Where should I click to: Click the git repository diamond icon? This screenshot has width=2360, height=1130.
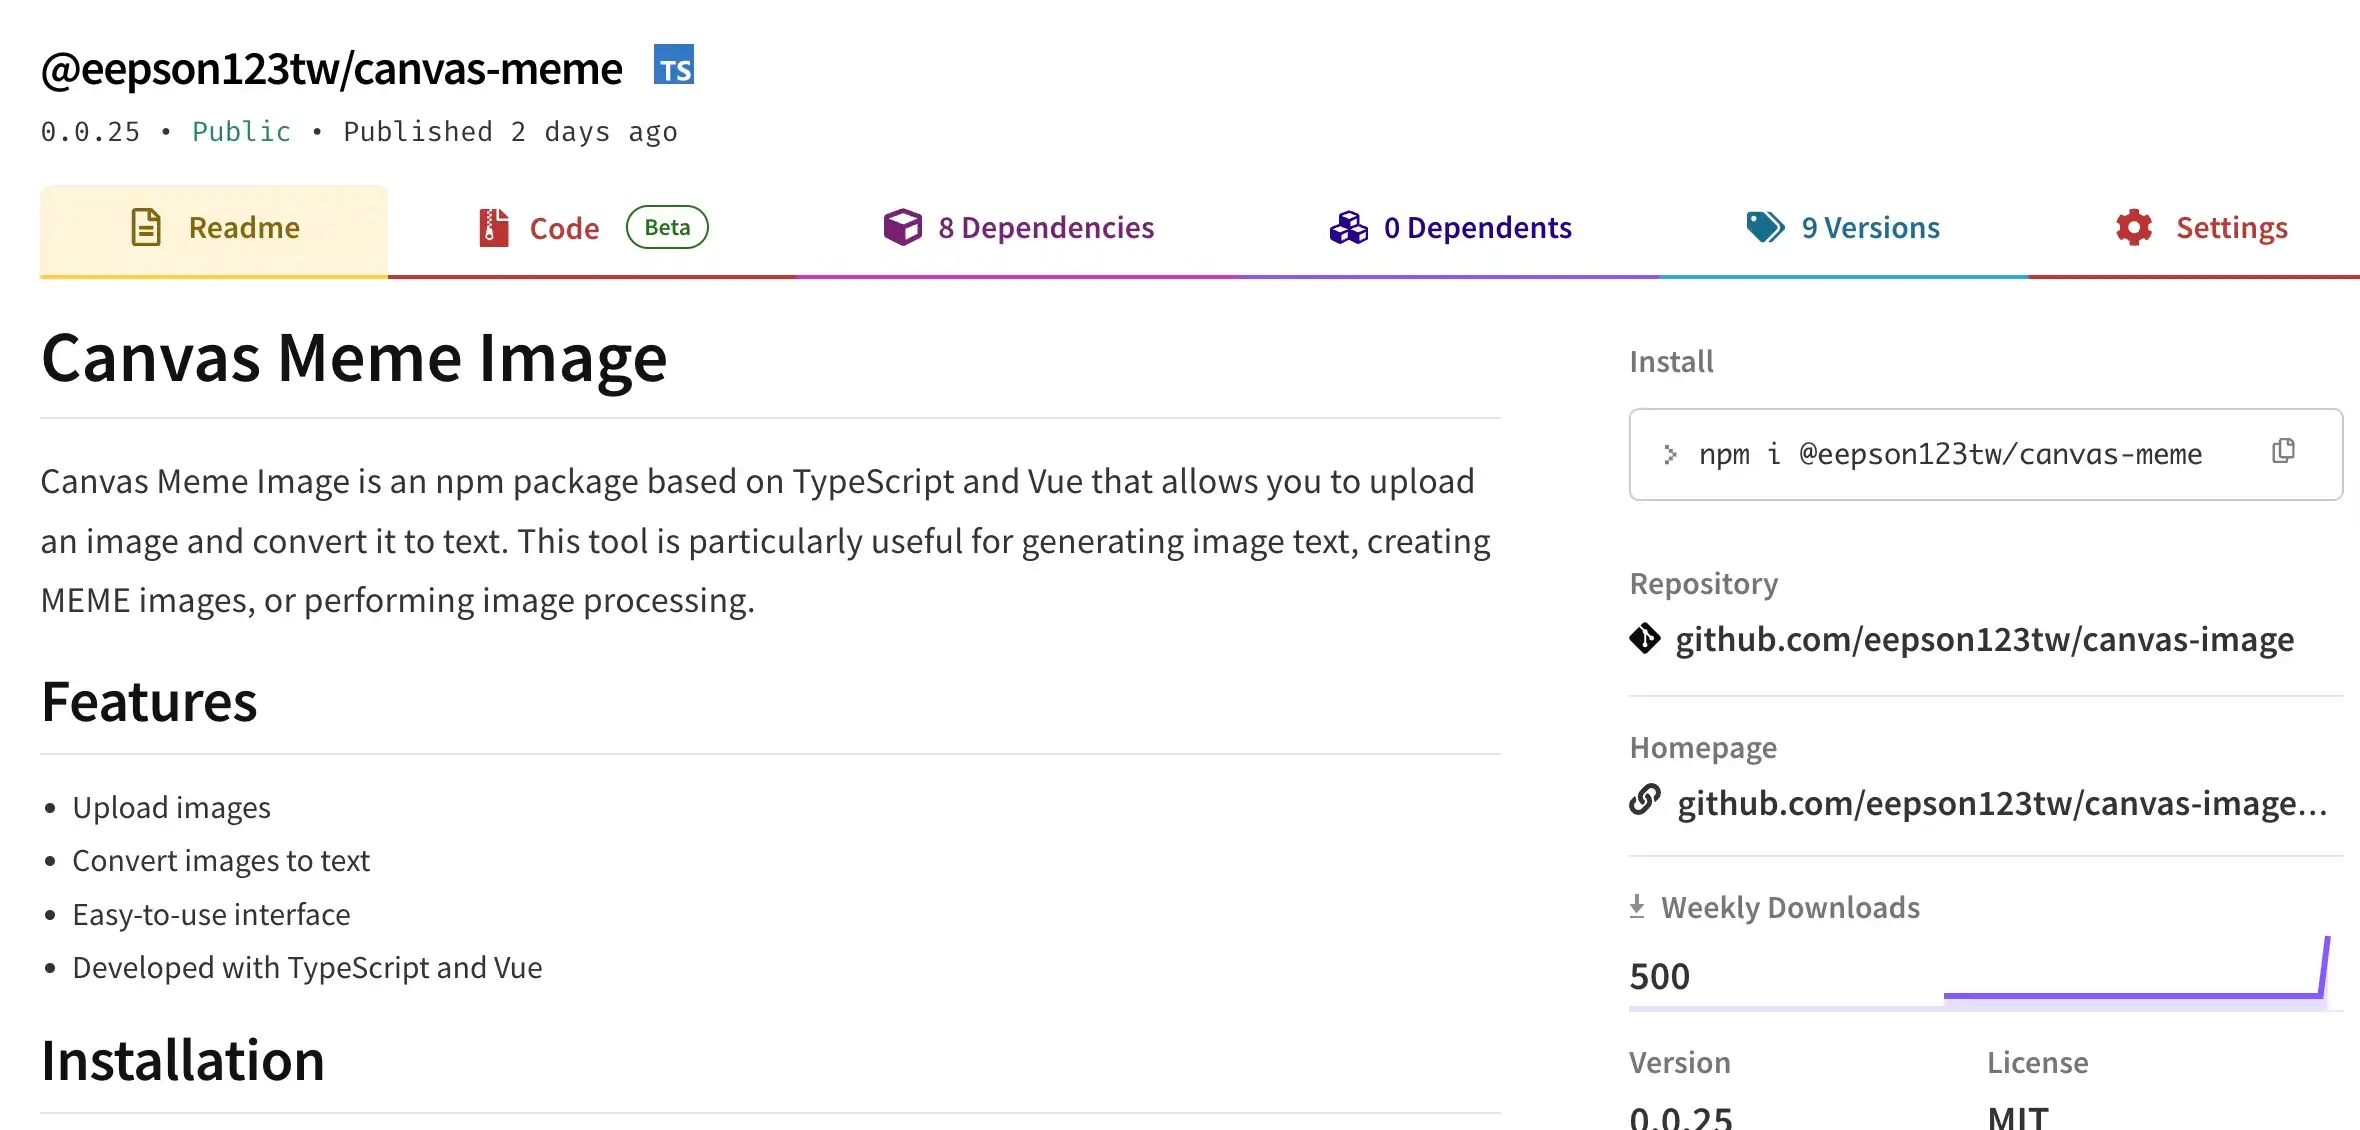(x=1645, y=638)
